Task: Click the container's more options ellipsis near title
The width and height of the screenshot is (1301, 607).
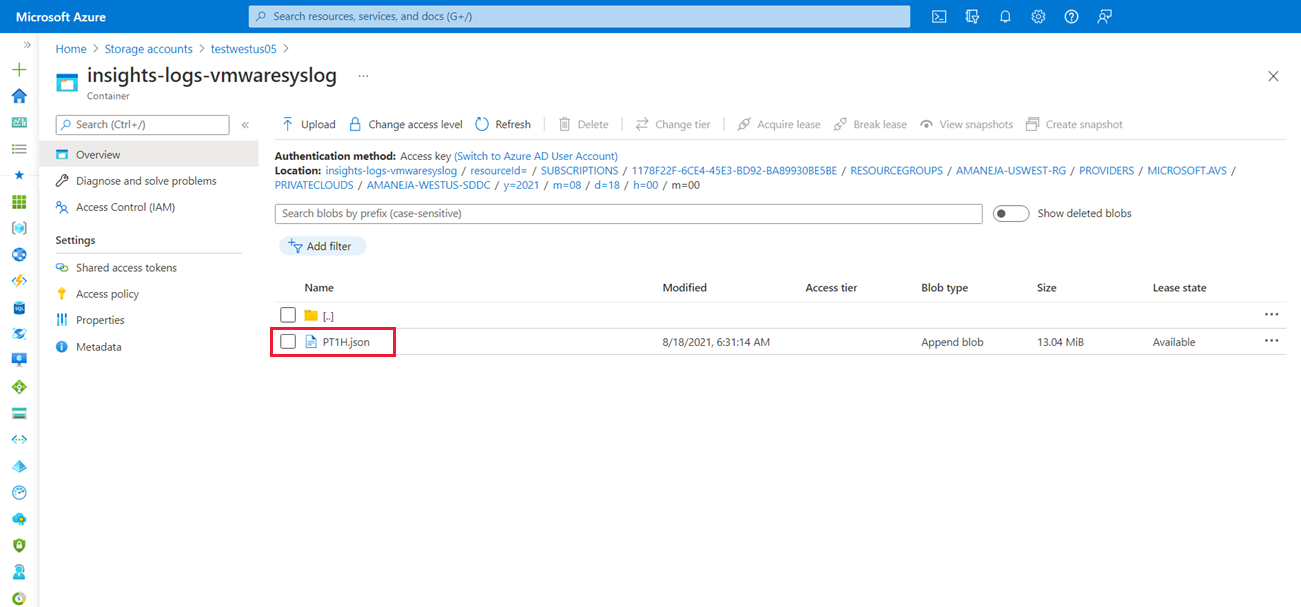Action: click(x=363, y=76)
